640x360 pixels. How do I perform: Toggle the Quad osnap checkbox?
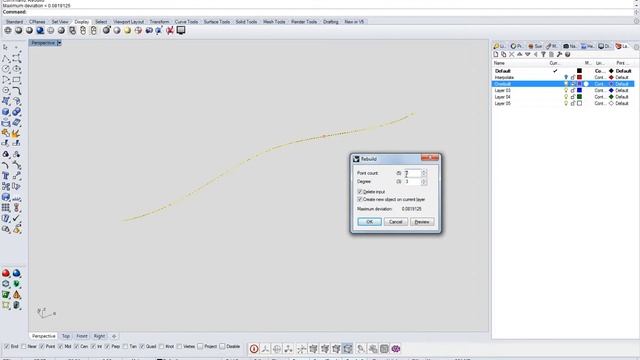pos(142,346)
